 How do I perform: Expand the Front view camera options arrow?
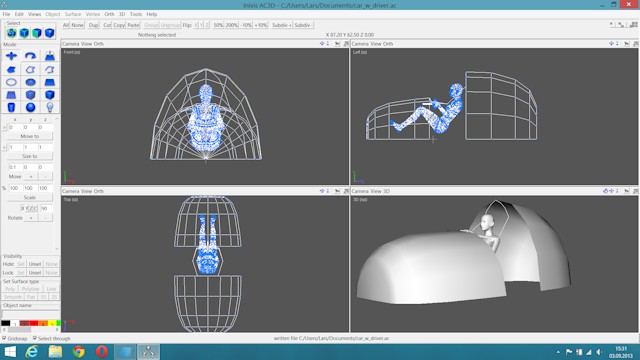328,43
